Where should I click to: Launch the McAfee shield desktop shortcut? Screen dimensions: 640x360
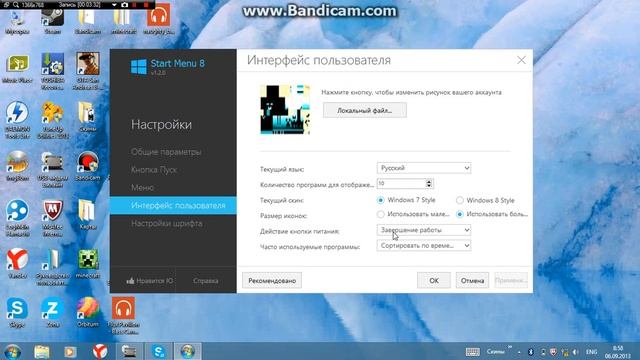53,217
